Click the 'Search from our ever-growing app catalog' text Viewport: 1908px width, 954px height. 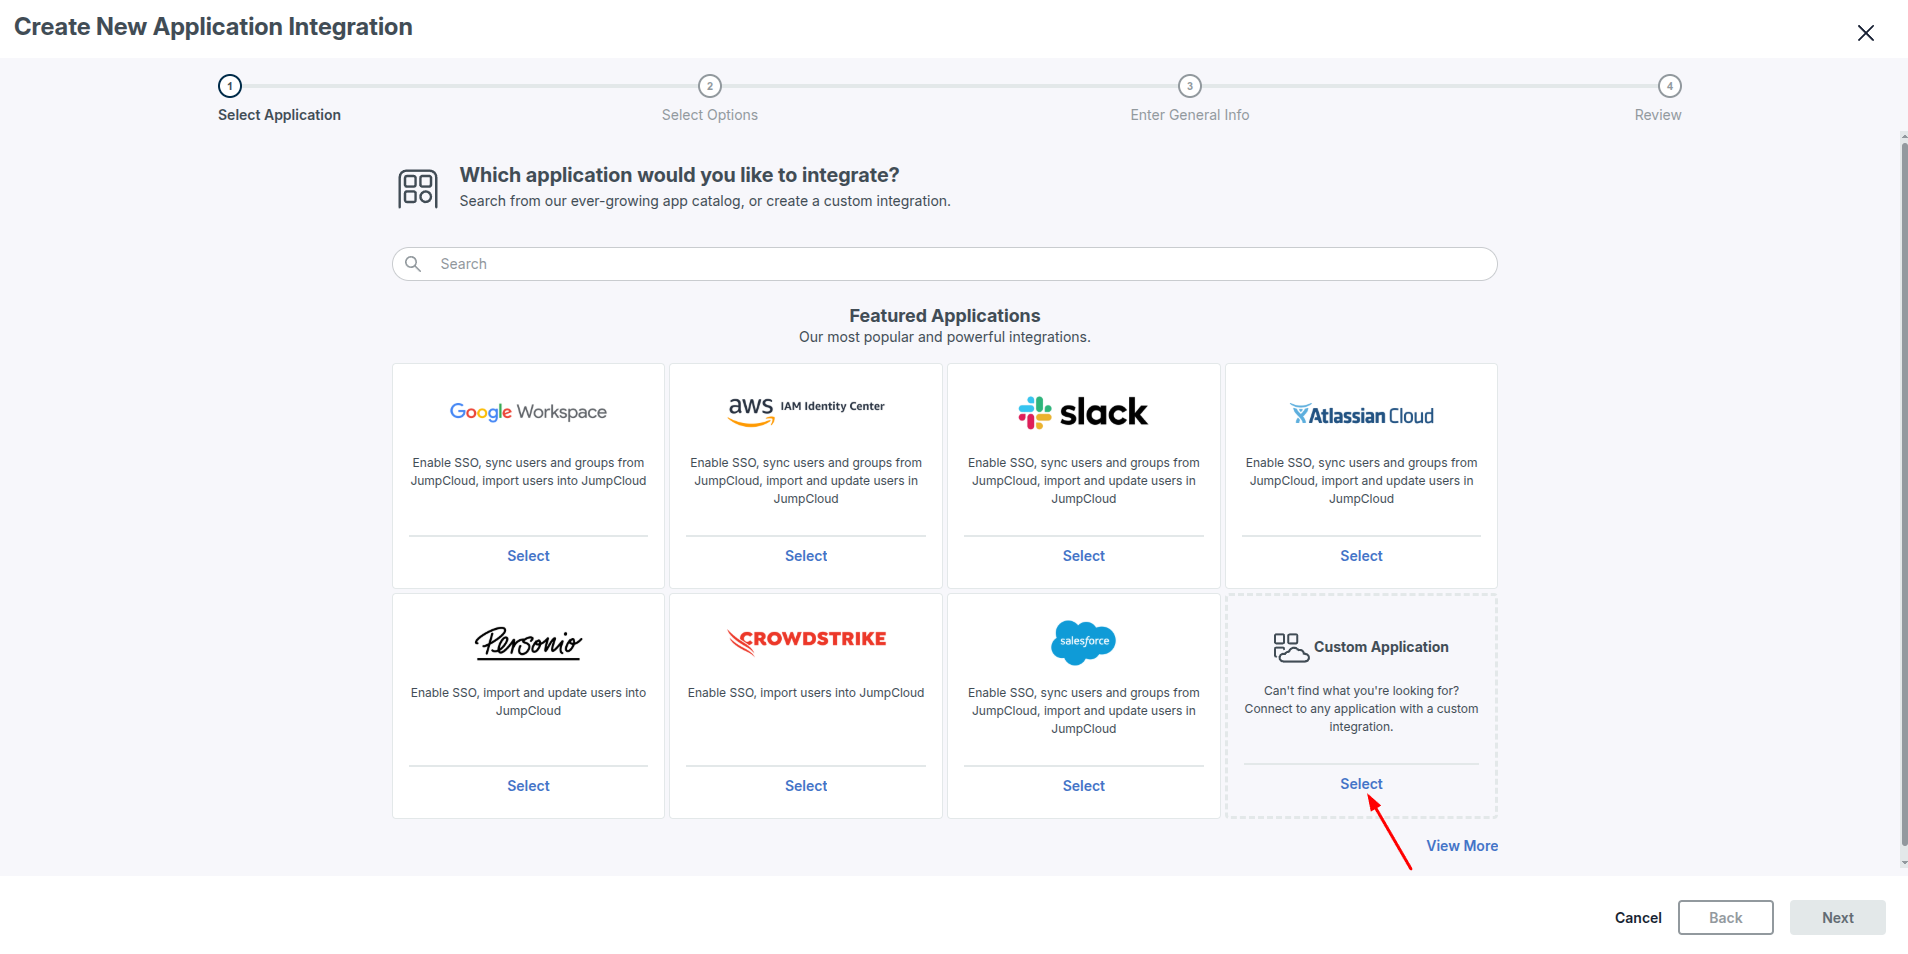pos(705,201)
